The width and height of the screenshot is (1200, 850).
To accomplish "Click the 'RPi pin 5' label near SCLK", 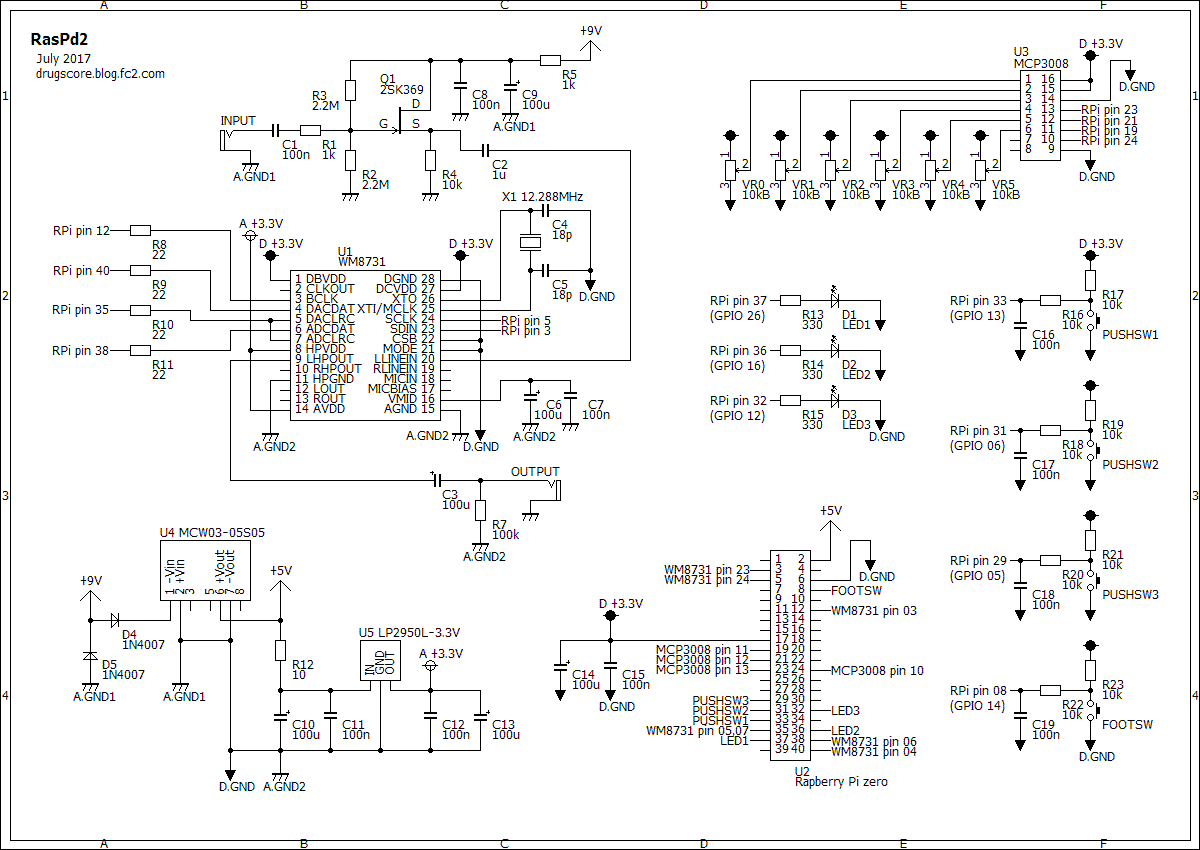I will (526, 320).
